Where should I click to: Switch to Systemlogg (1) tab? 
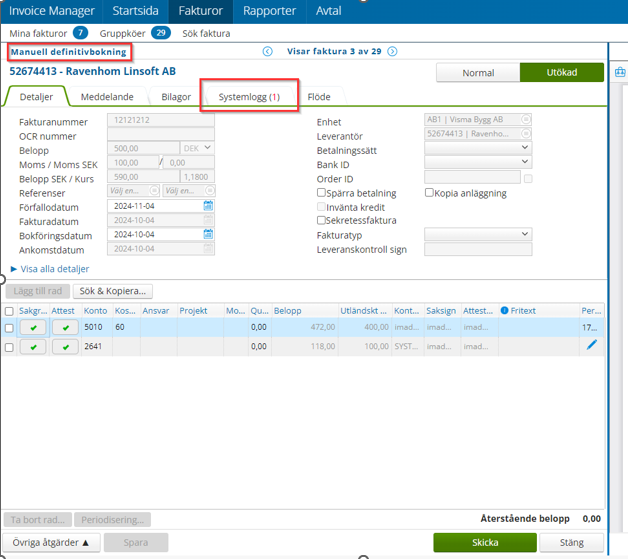[249, 97]
